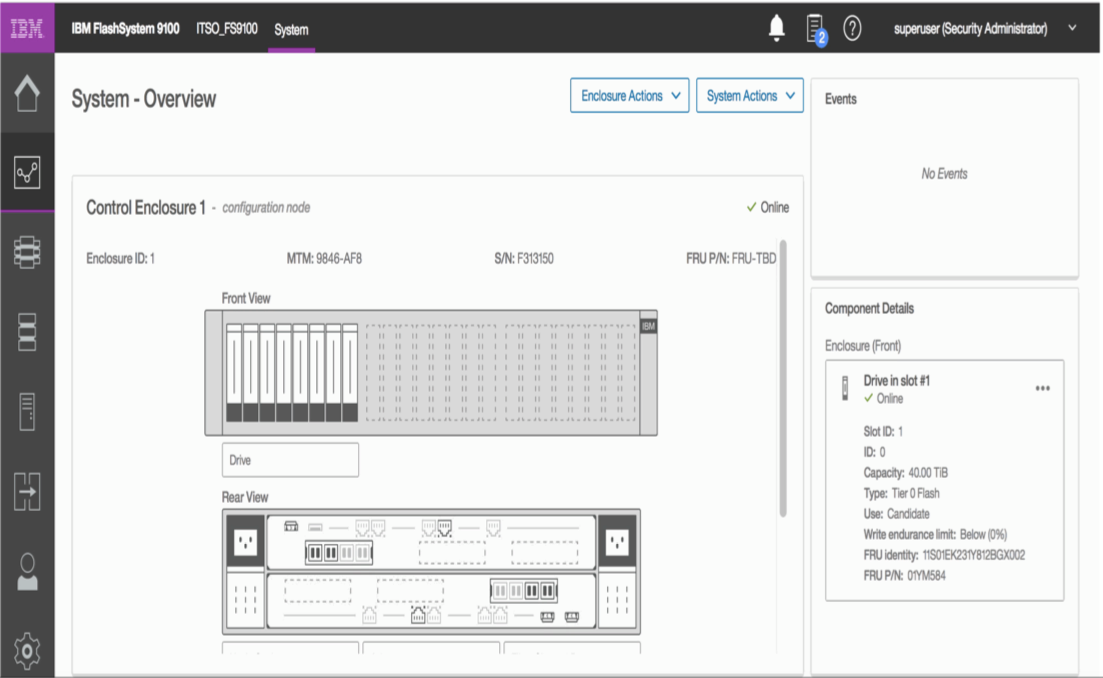Click the No Events message
Screen dimensions: 1103x678
tap(945, 174)
